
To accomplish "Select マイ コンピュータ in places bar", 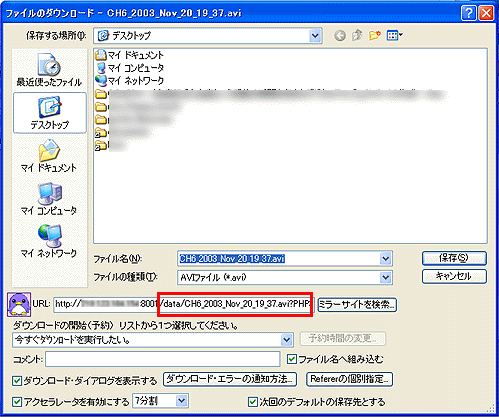I will click(x=49, y=199).
